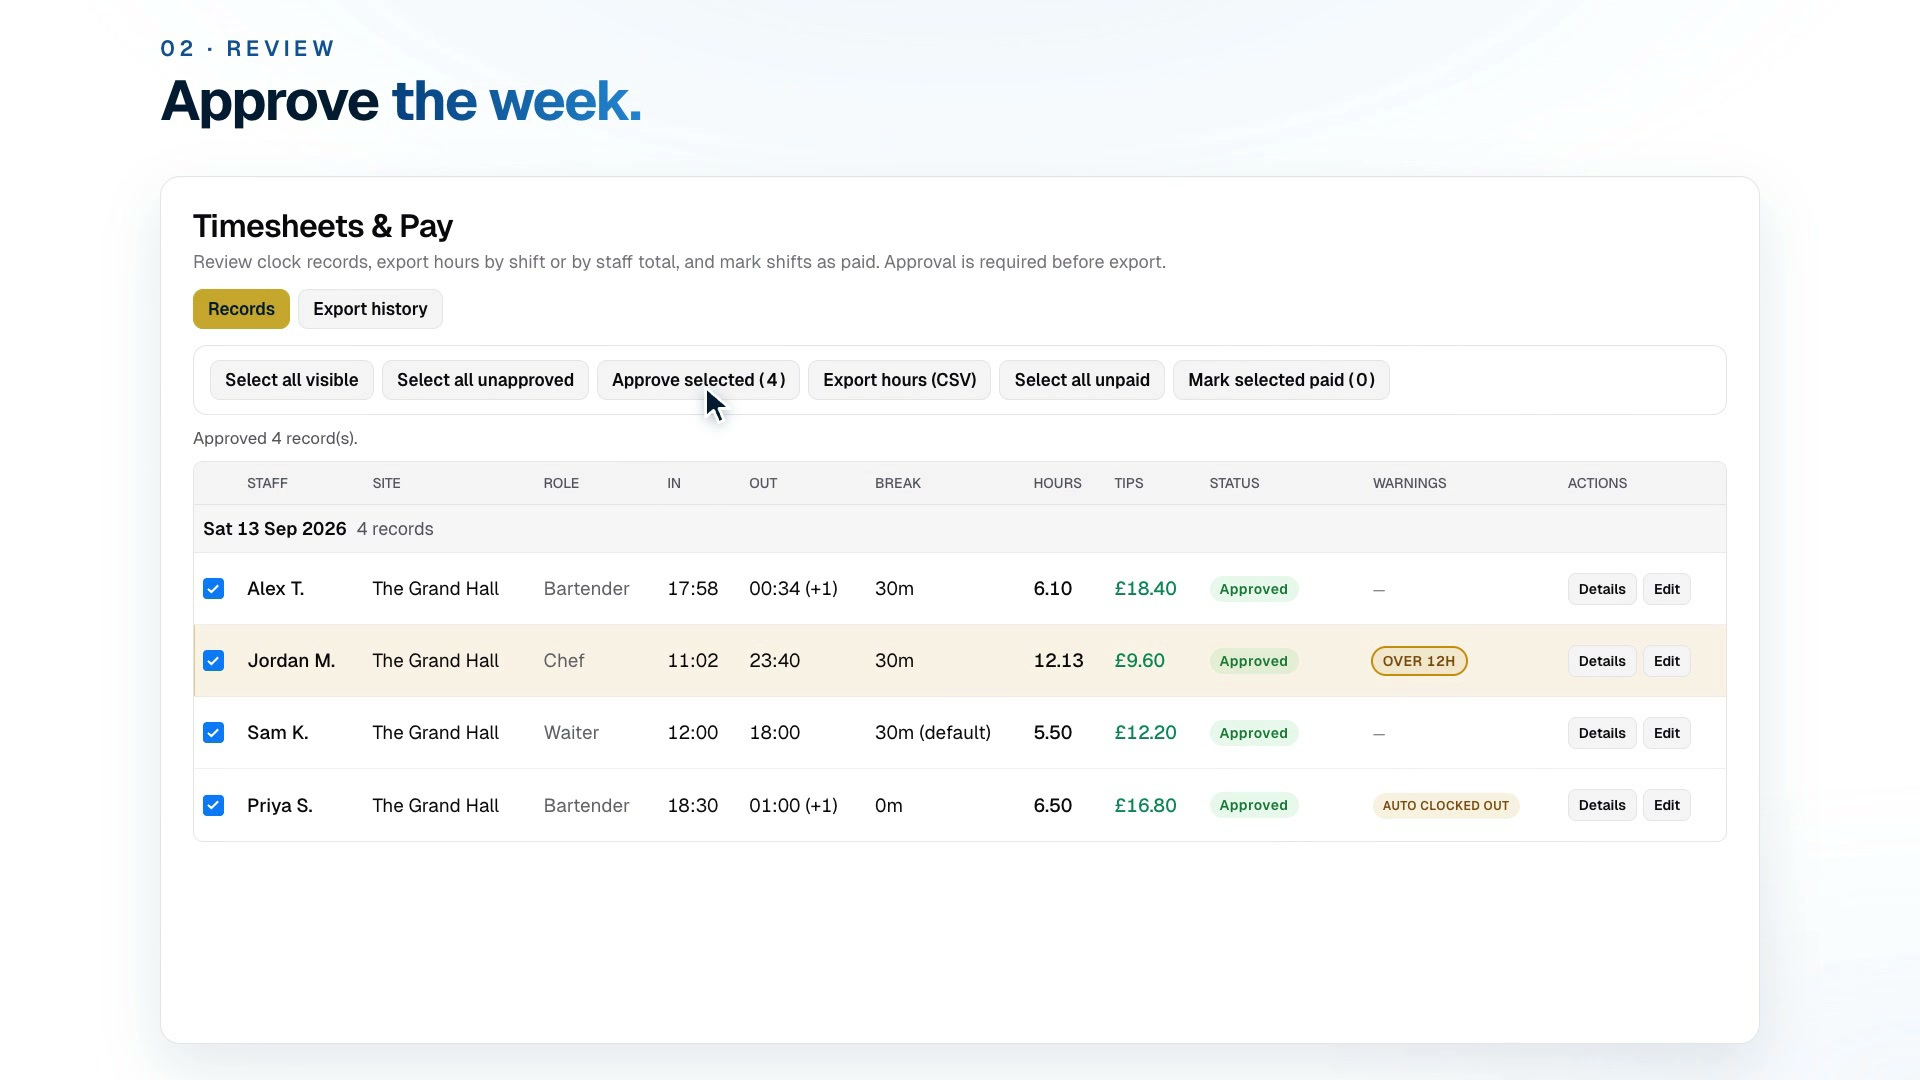Click the £12.20 tips value

click(x=1145, y=733)
